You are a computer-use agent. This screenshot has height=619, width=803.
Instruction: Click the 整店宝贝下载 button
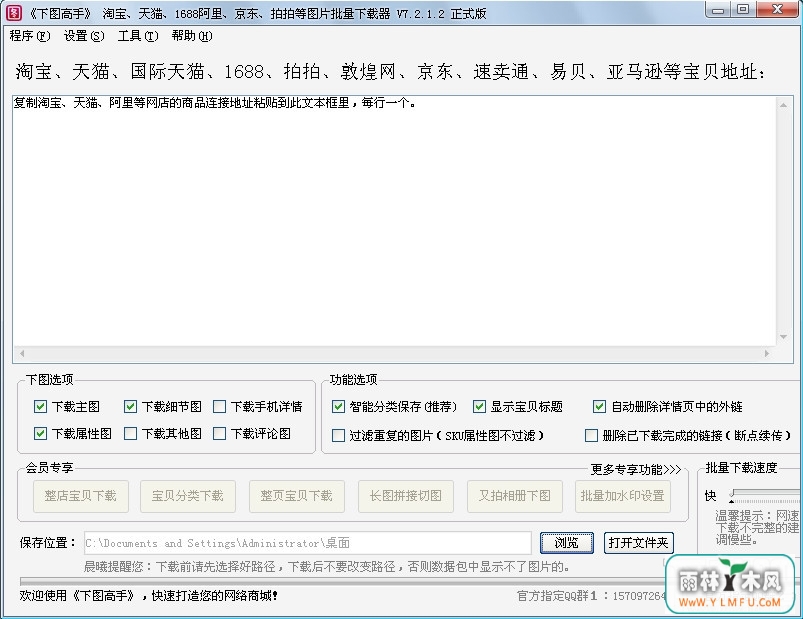click(x=81, y=496)
